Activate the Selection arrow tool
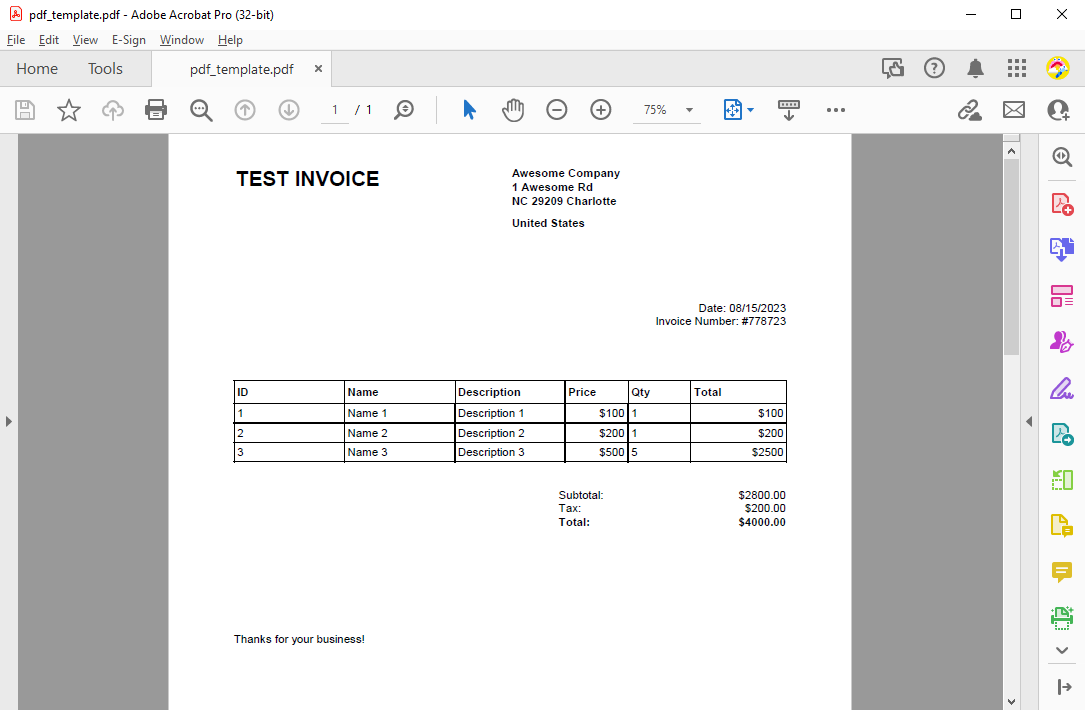Image resolution: width=1085 pixels, height=710 pixels. 469,110
